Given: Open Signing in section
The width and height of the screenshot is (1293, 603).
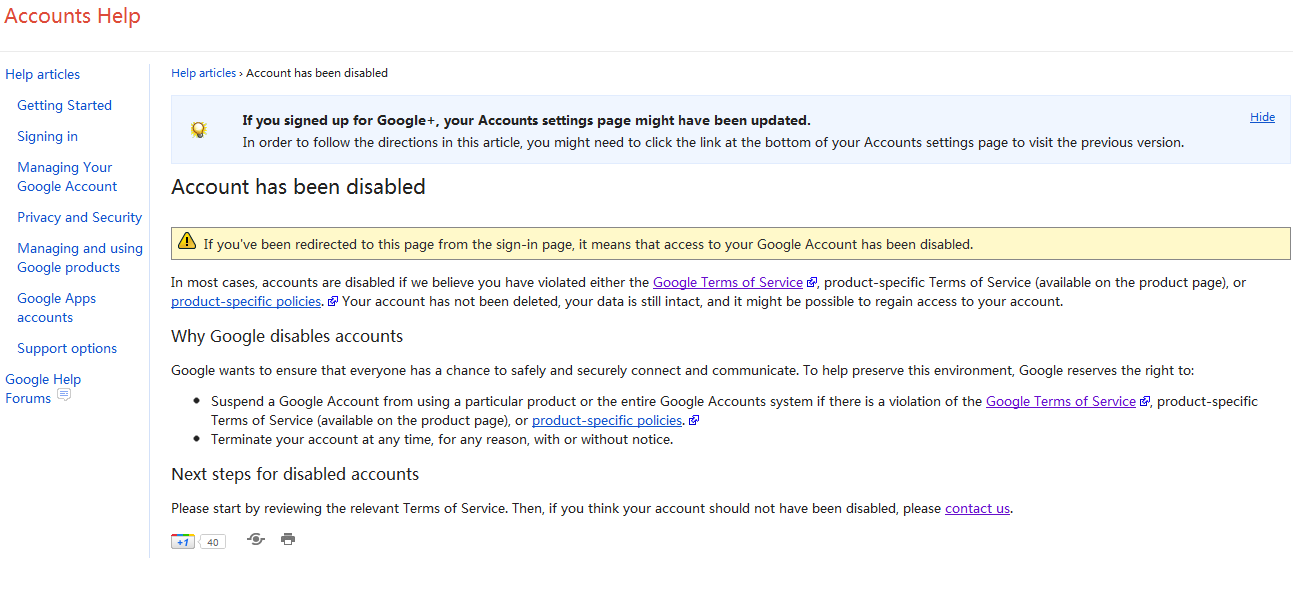Looking at the screenshot, I should 47,136.
